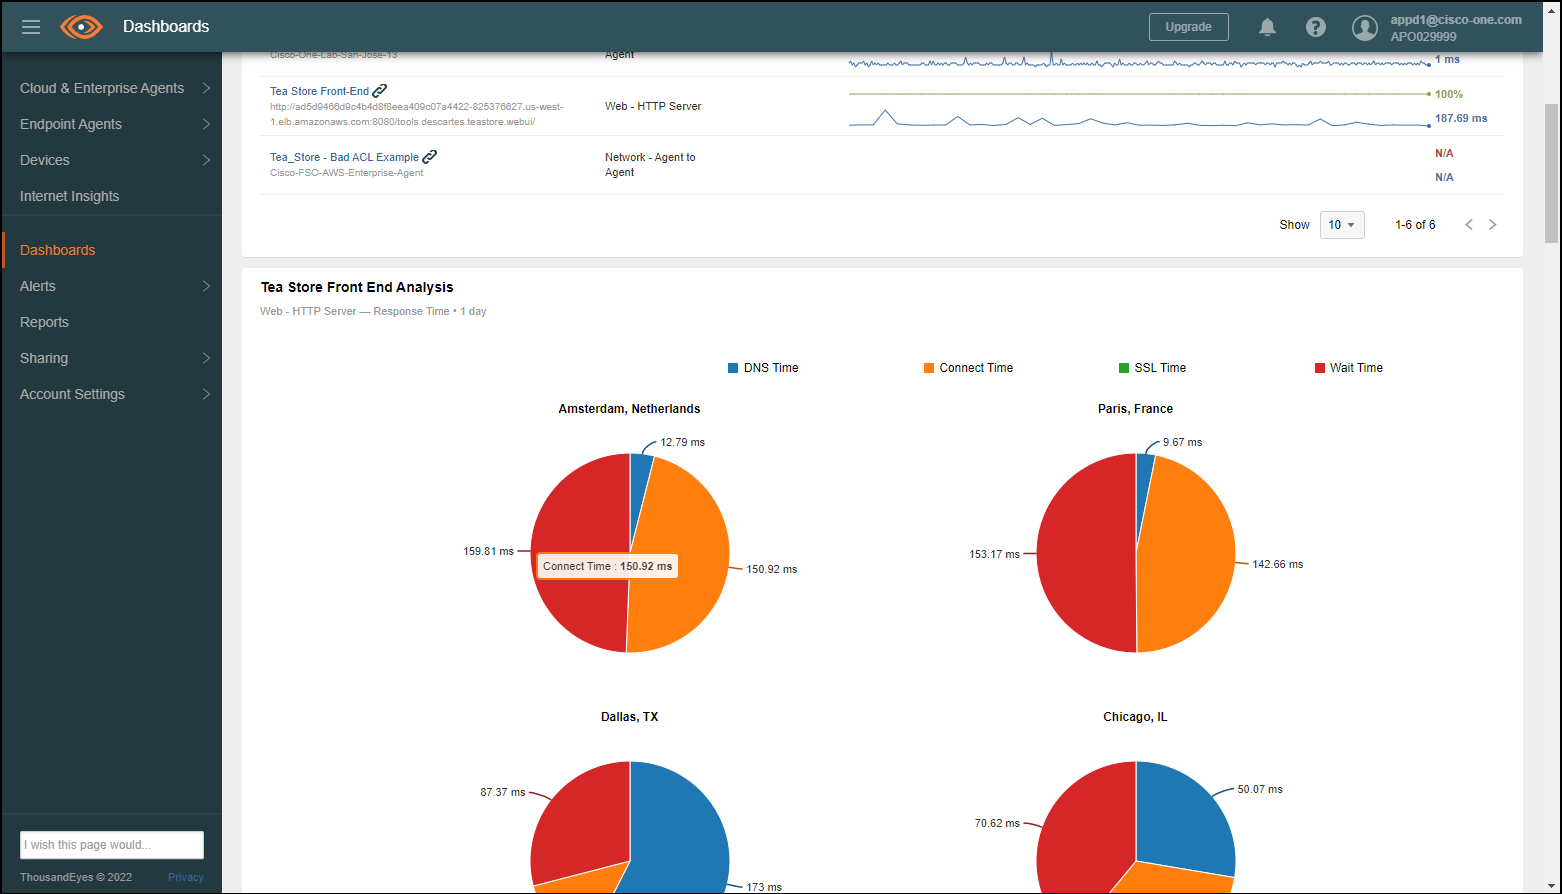Click the 12.79 ms label on Amsterdam pie
The width and height of the screenshot is (1562, 894).
pyautogui.click(x=682, y=442)
